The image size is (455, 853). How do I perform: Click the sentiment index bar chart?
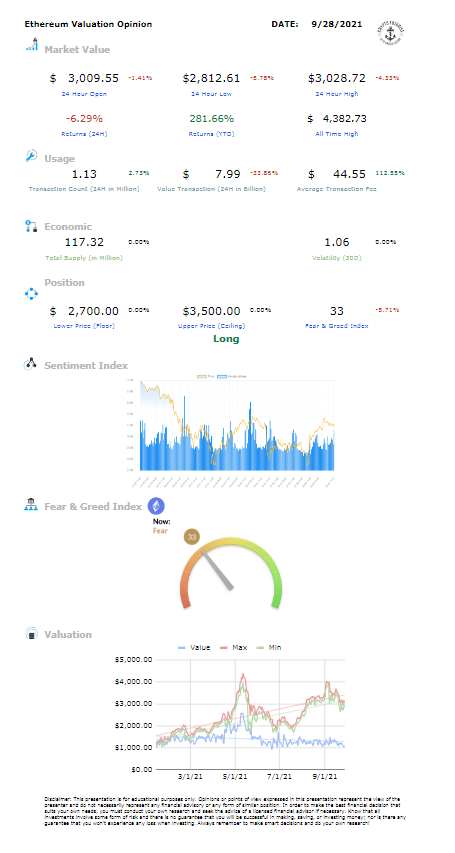[x=237, y=426]
